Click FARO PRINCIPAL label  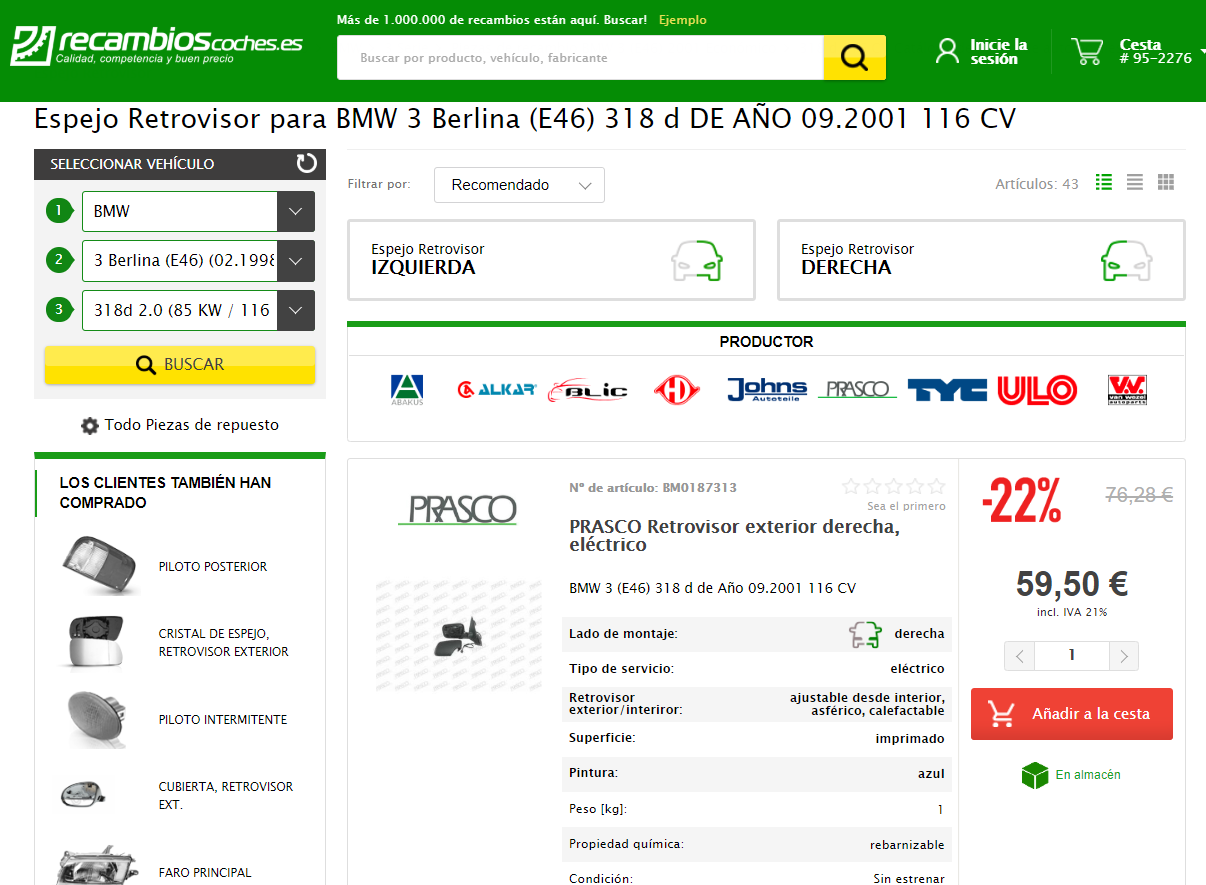[x=205, y=873]
